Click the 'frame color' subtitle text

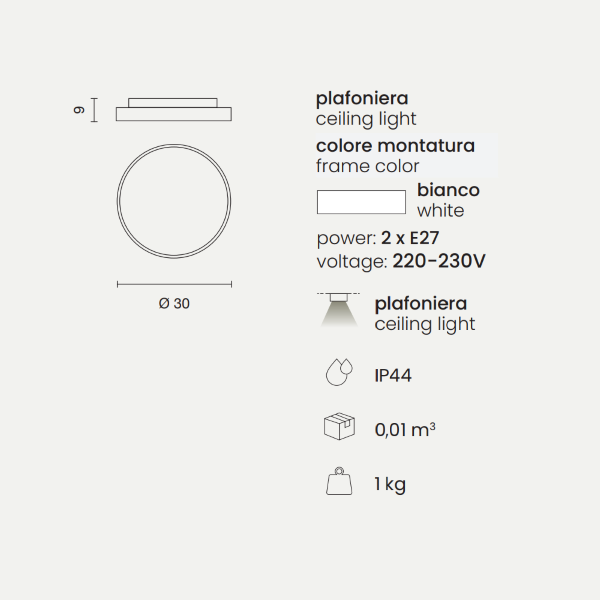367,166
